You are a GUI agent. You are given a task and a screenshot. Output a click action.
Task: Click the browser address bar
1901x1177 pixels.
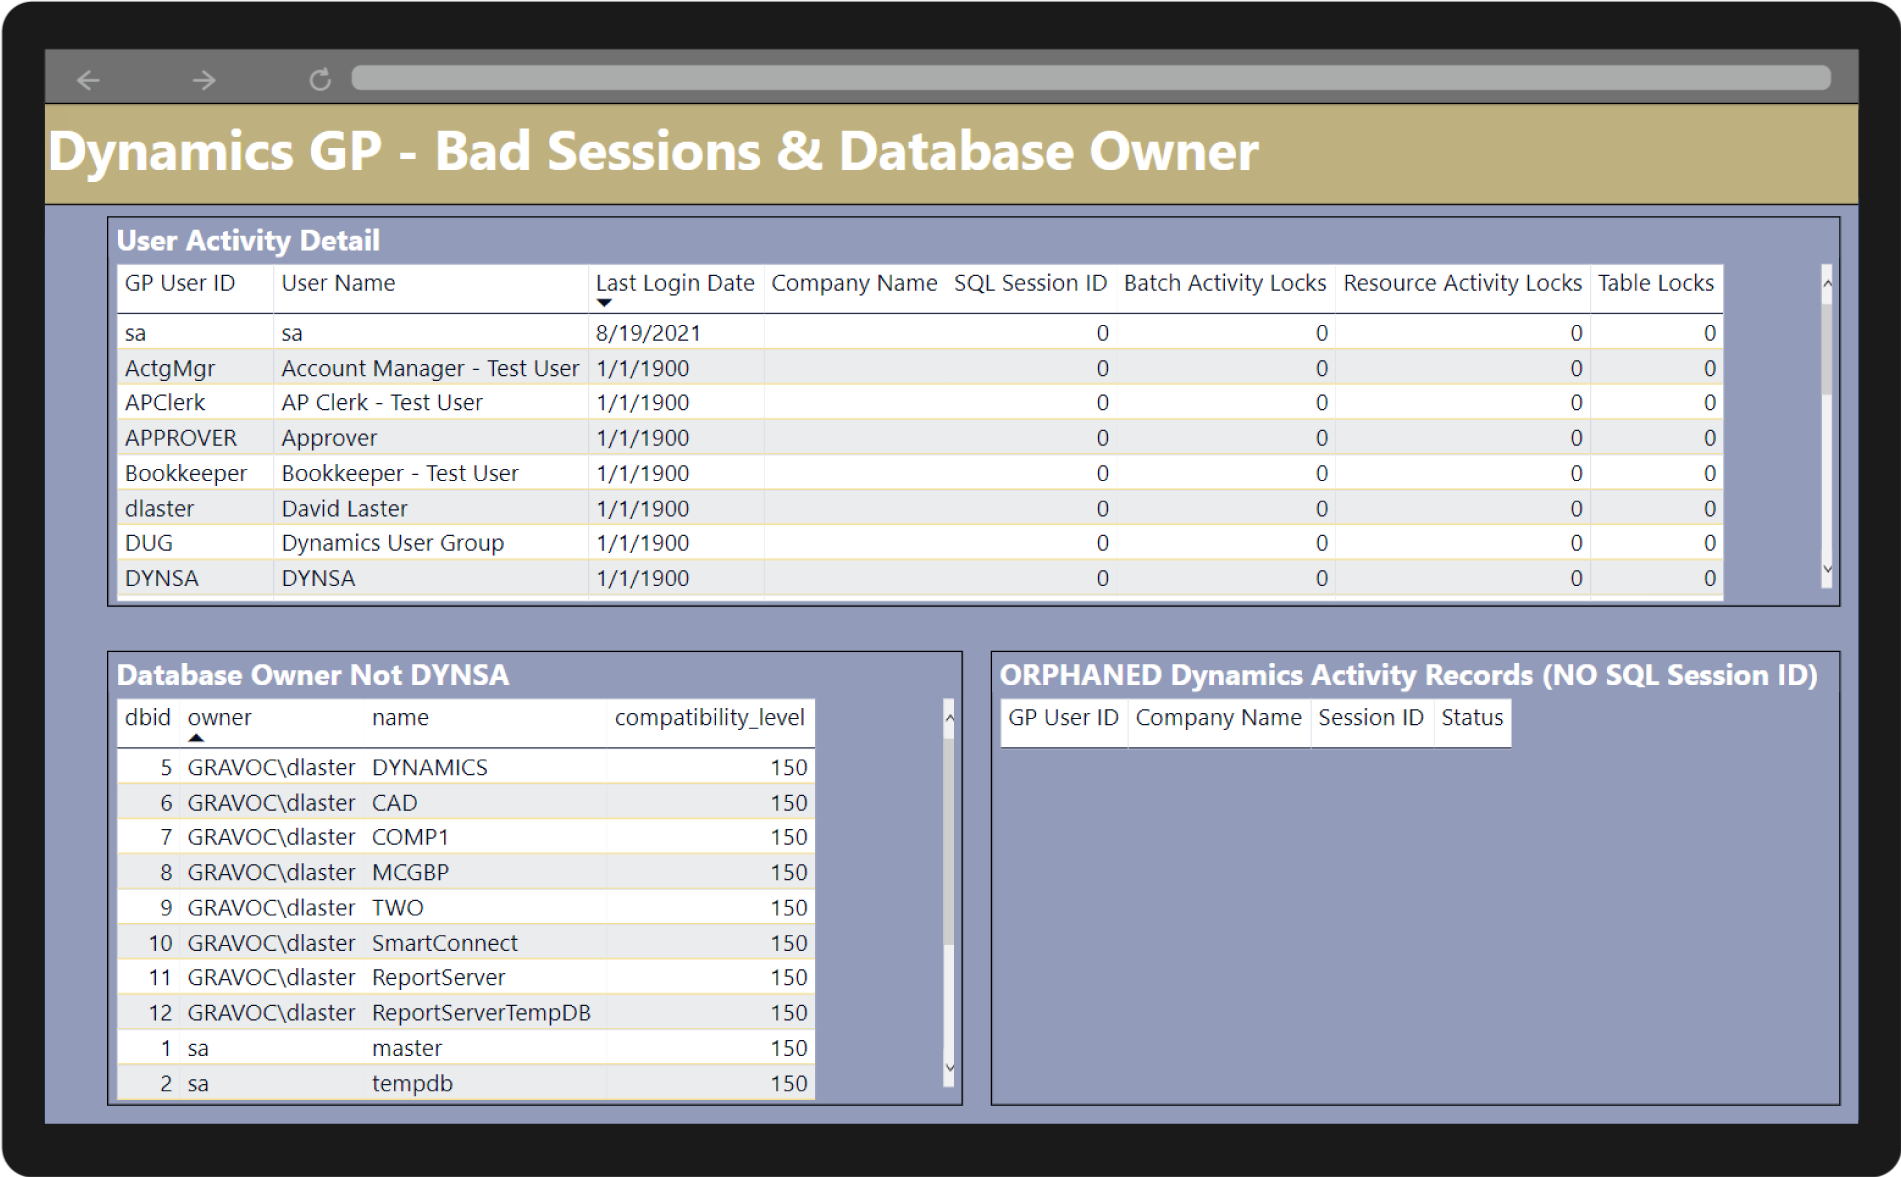[1091, 78]
